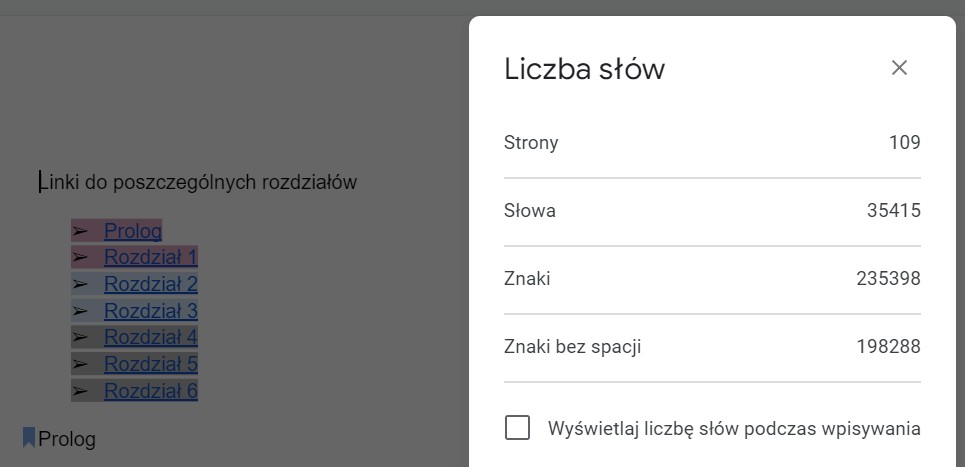This screenshot has height=467, width=965.
Task: Go to the Rozdział 4 link
Action: 150,337
